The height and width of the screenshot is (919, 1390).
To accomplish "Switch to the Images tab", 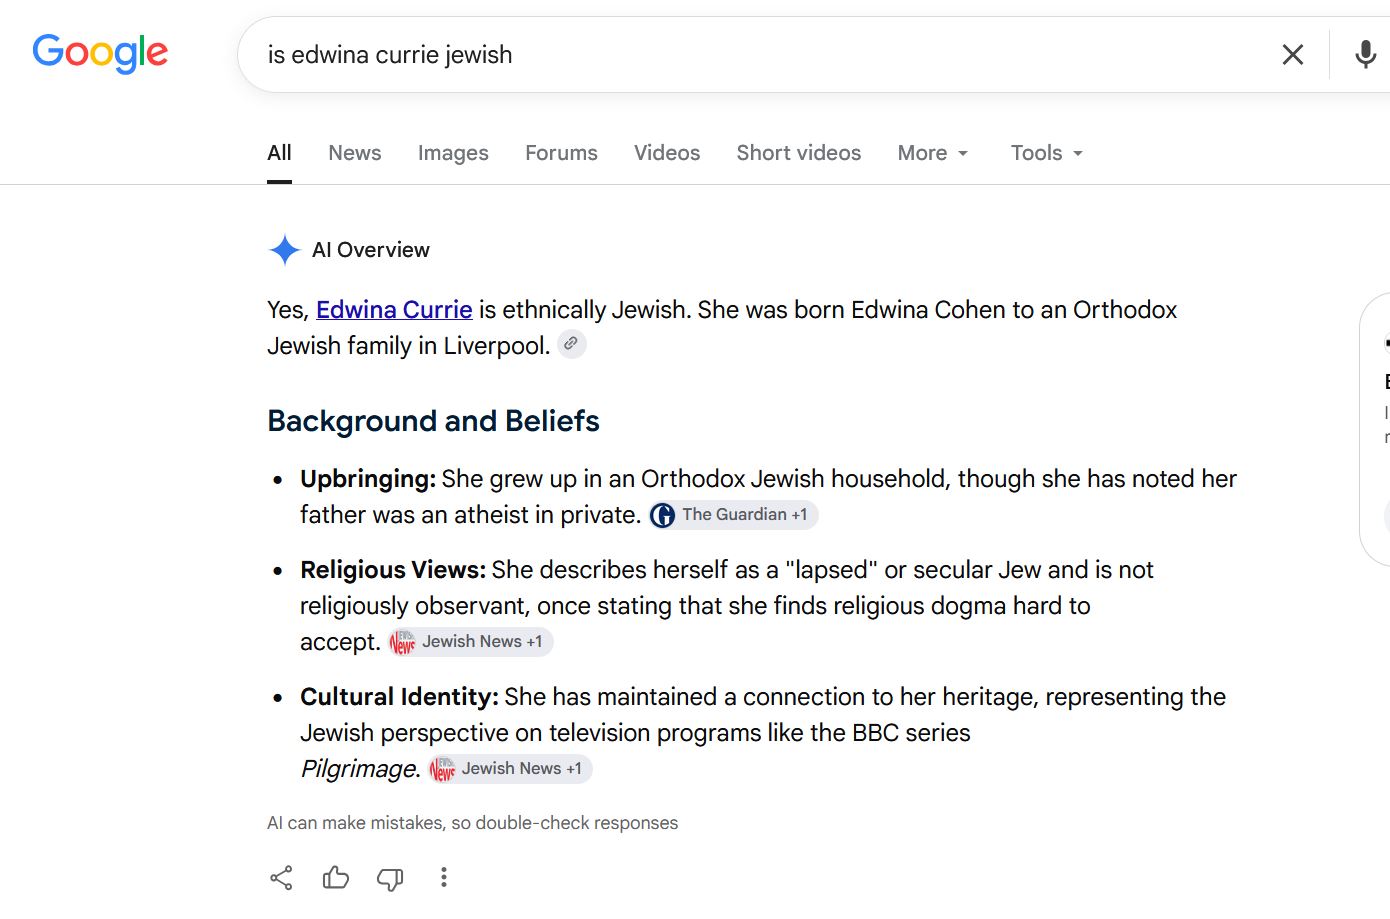I will coord(453,153).
